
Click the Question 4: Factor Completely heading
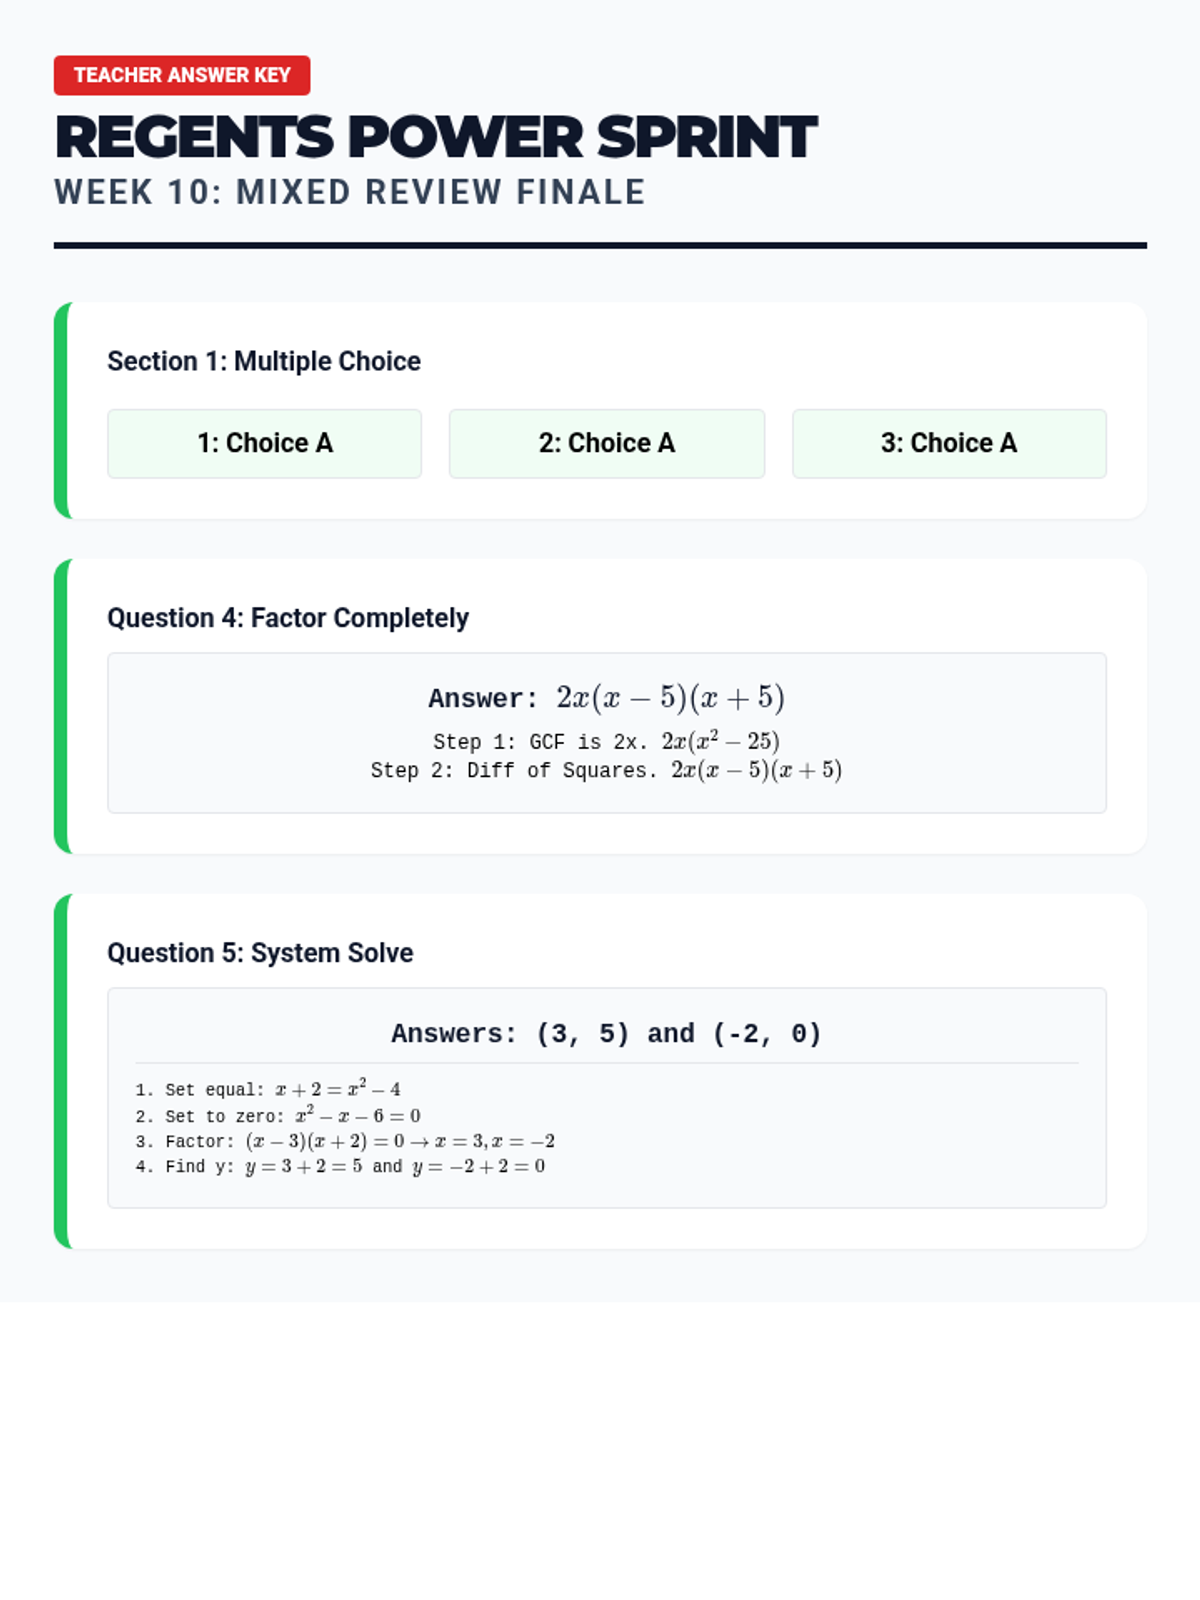pyautogui.click(x=288, y=618)
